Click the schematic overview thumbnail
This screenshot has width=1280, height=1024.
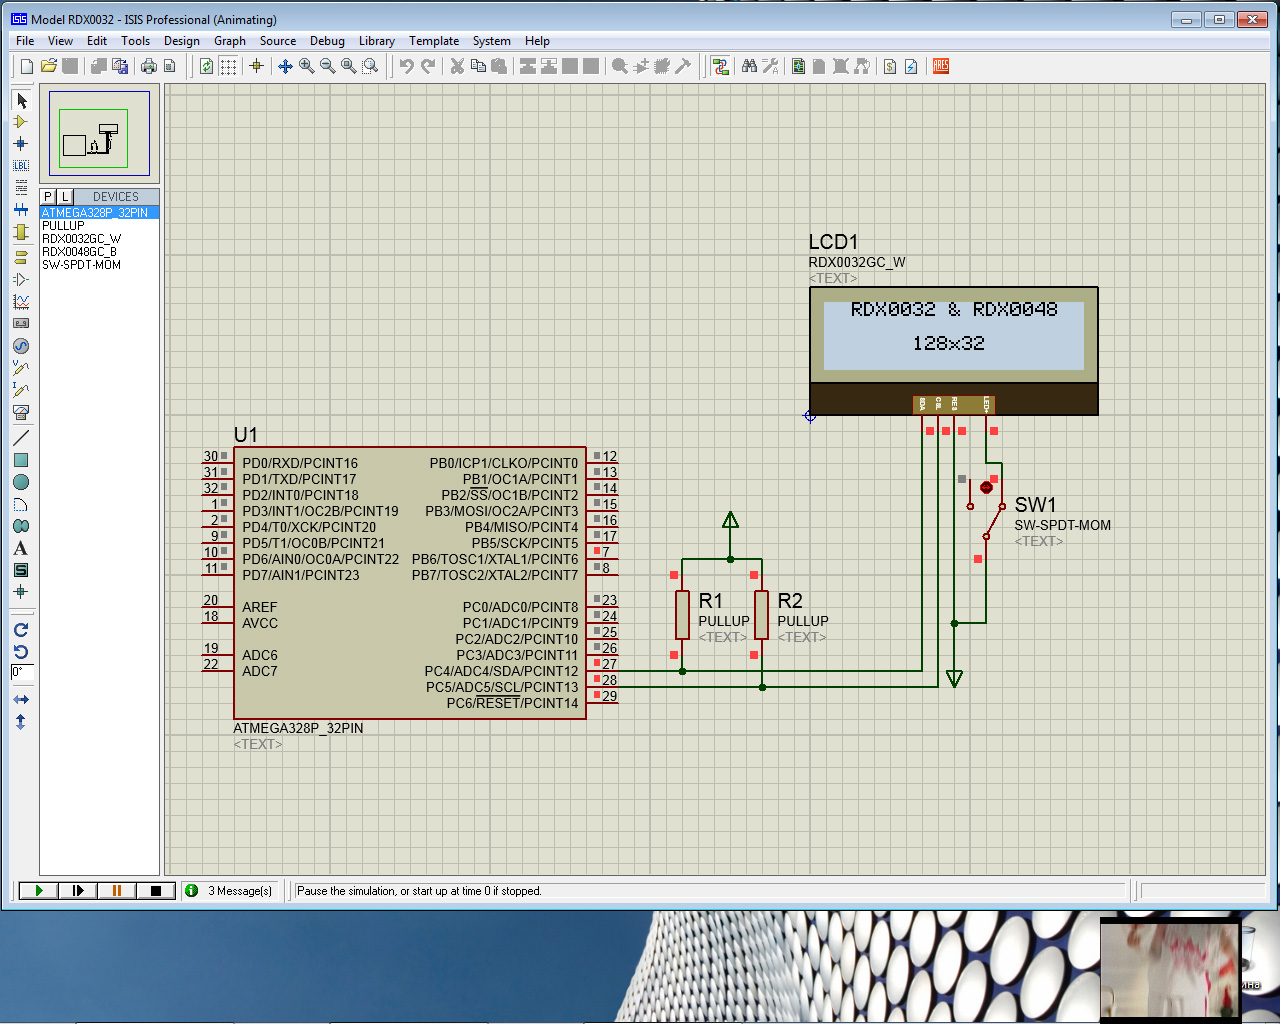pos(99,134)
